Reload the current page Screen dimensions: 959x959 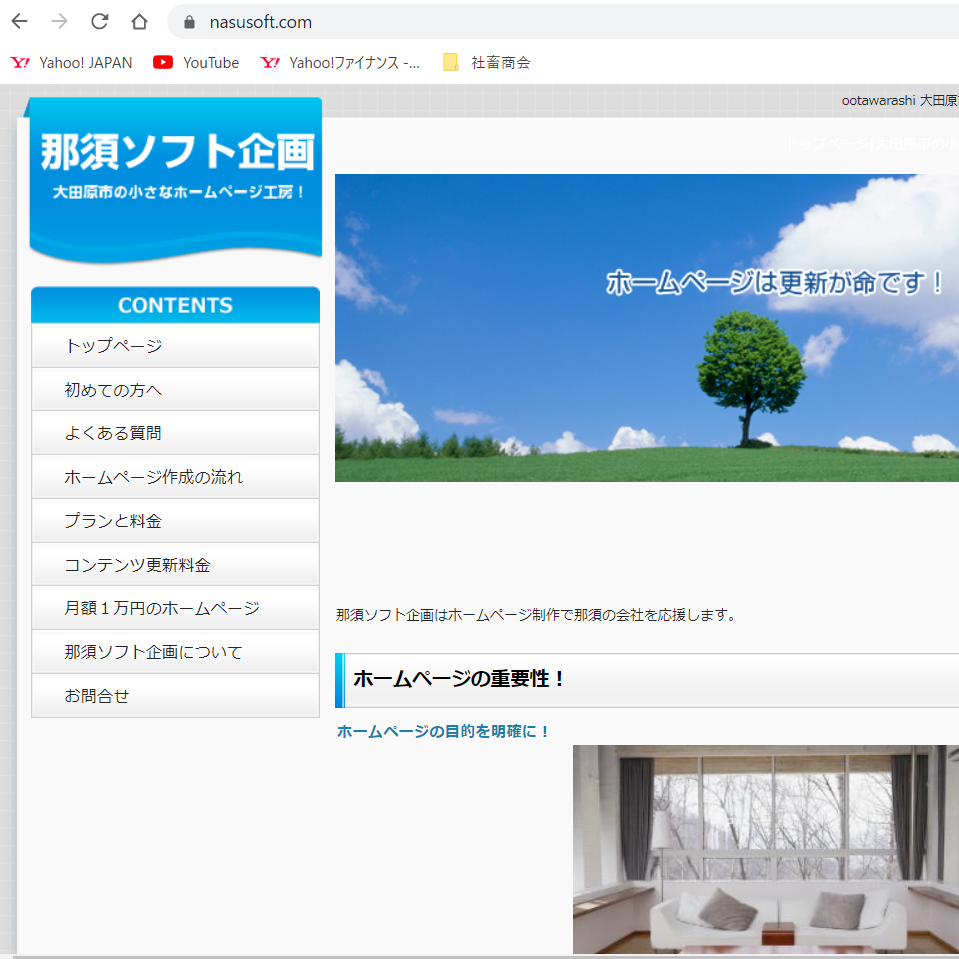[x=99, y=22]
